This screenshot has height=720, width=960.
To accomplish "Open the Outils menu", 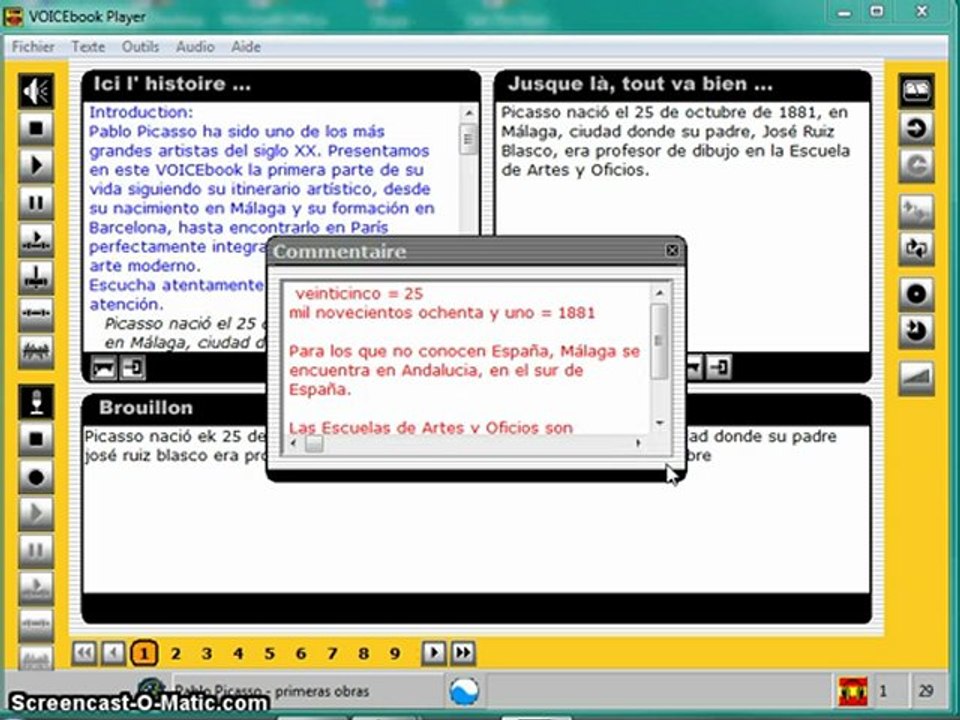I will tap(140, 47).
